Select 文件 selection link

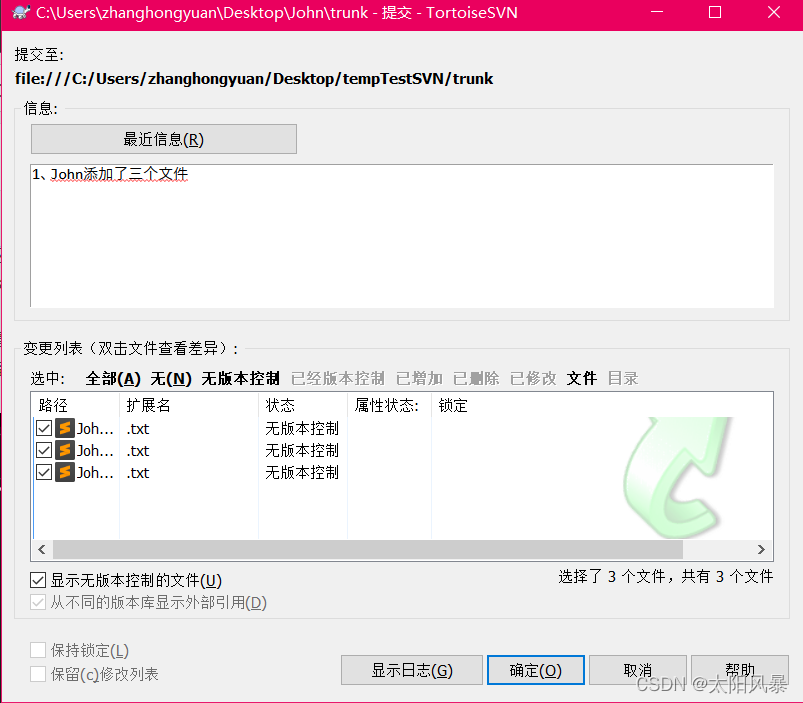pos(582,378)
